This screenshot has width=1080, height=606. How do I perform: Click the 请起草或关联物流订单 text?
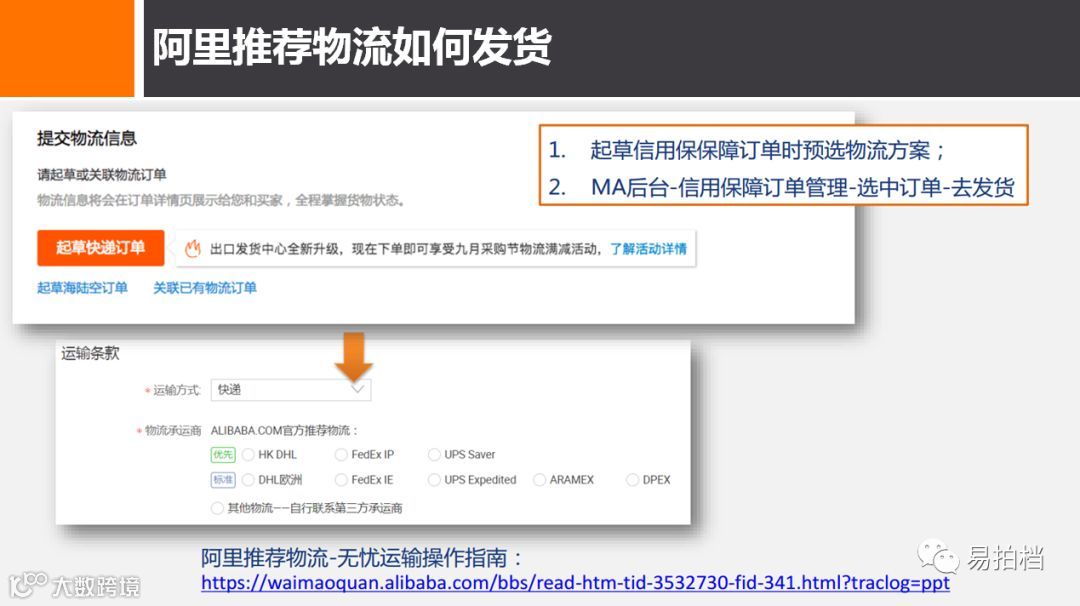102,175
